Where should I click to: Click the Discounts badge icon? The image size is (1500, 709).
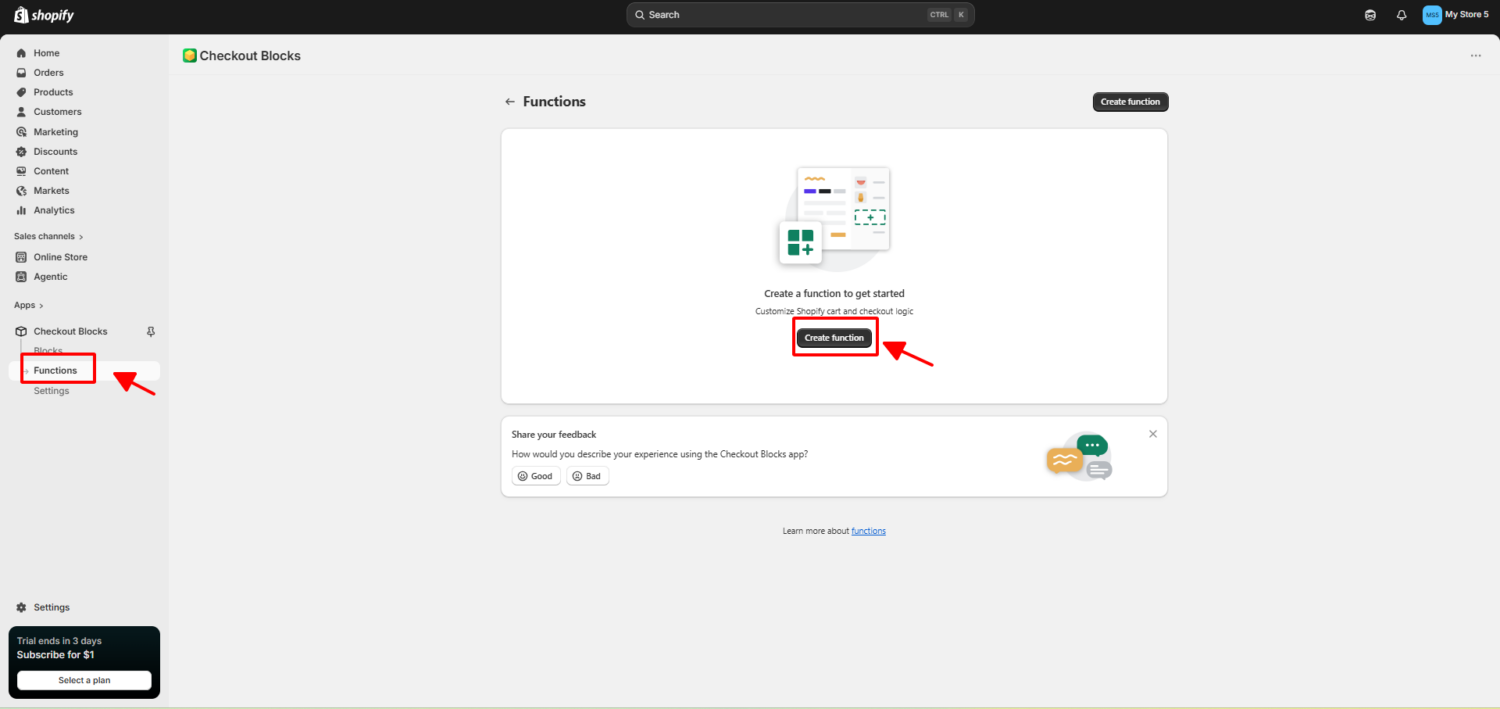(x=22, y=152)
